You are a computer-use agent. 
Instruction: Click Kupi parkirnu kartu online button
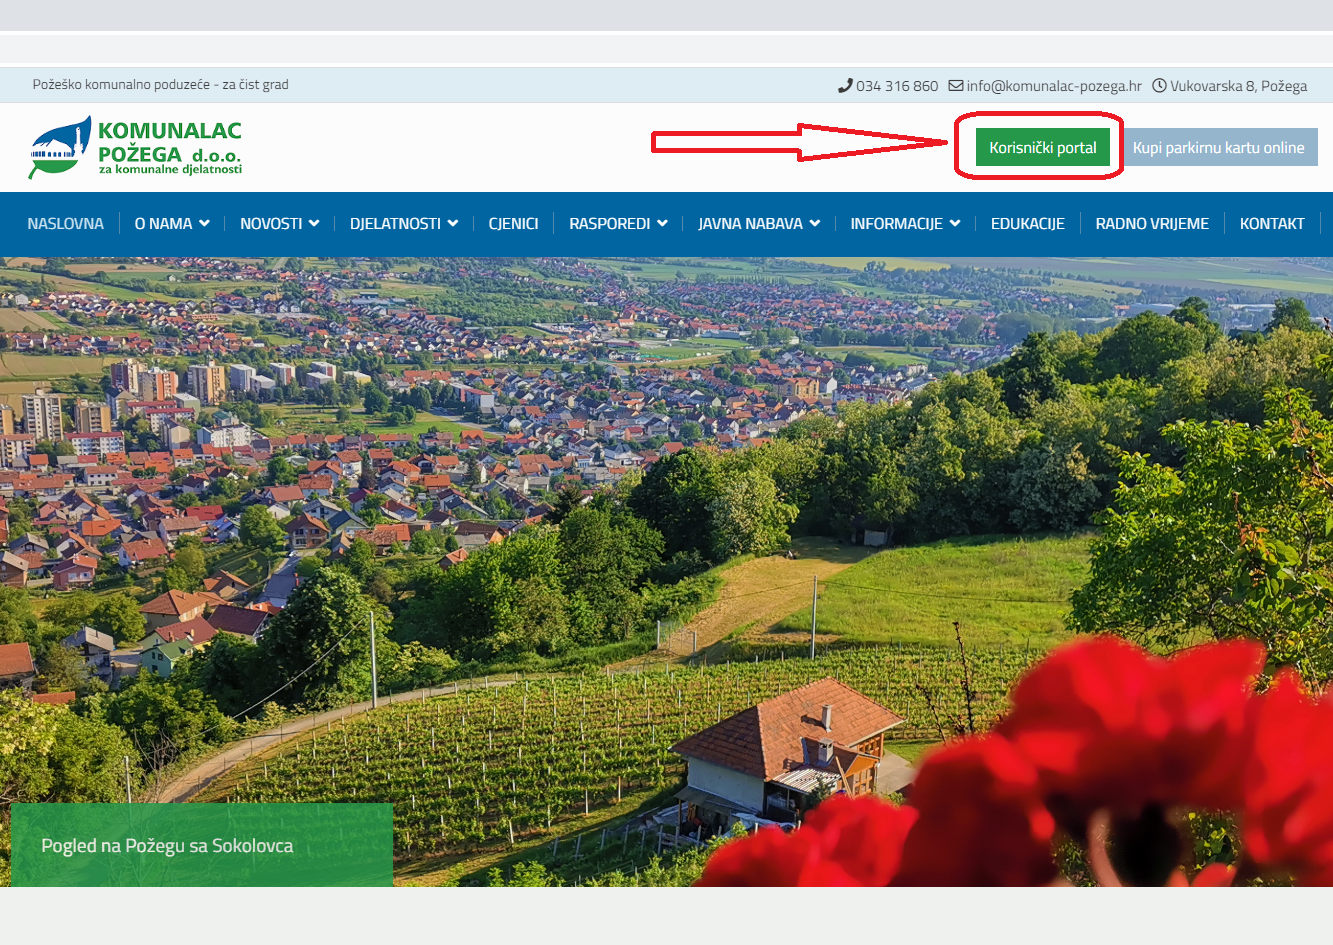(x=1218, y=147)
